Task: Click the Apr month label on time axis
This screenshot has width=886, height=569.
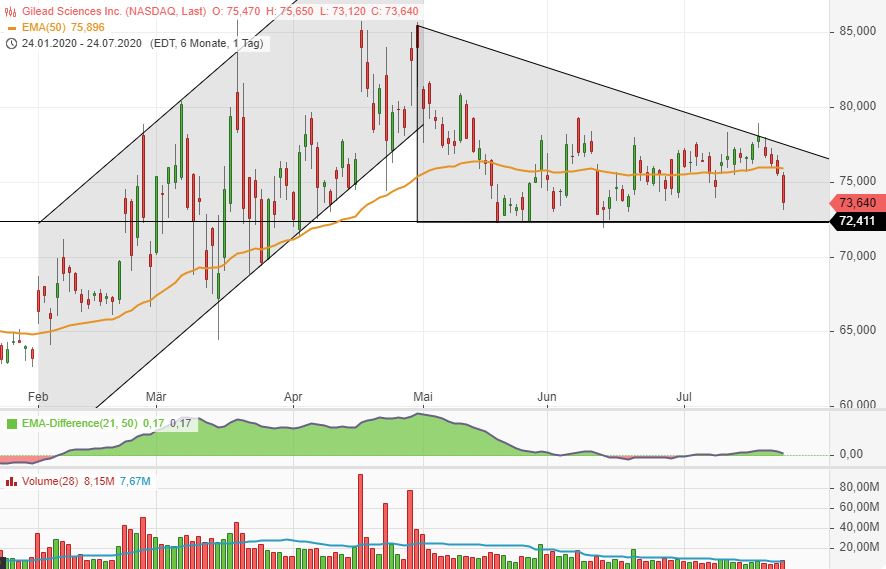Action: 293,397
